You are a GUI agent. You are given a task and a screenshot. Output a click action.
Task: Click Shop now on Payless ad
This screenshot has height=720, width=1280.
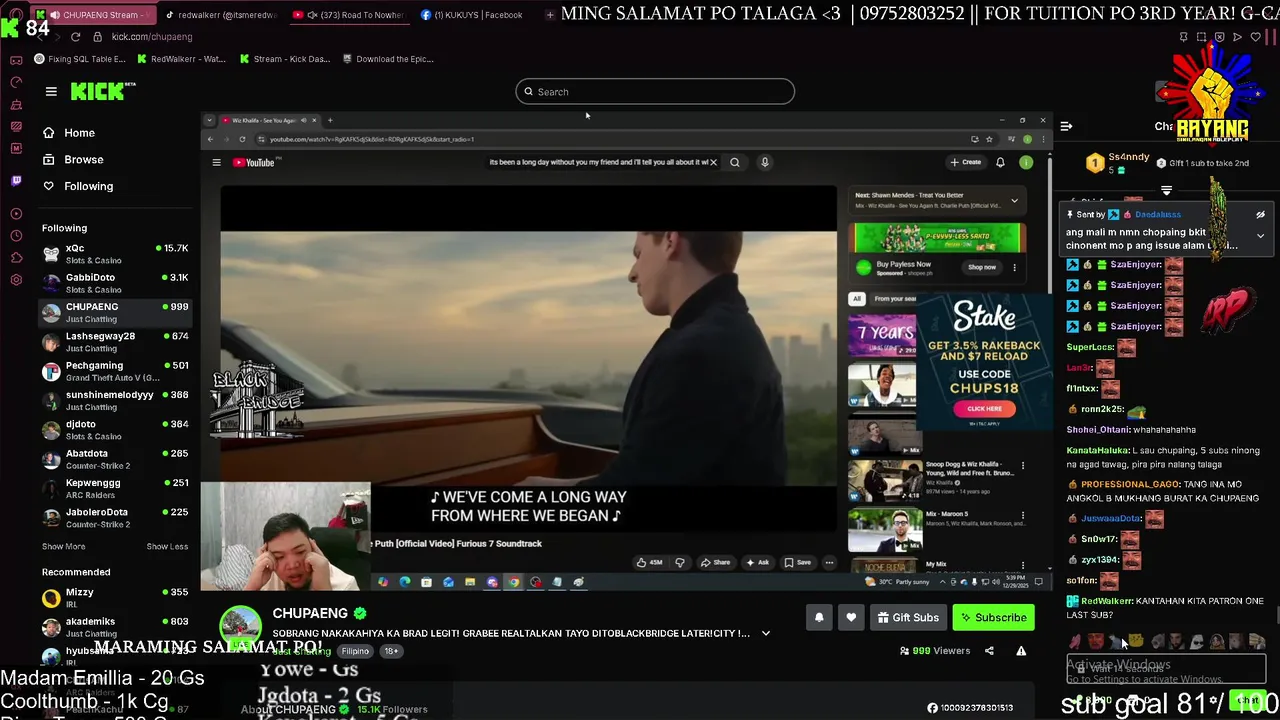[x=982, y=267]
